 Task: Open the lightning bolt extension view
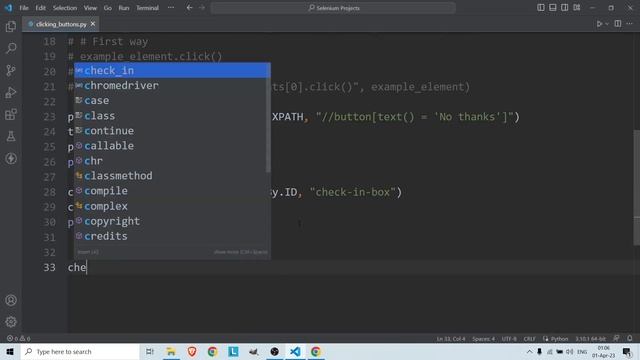pos(11,158)
